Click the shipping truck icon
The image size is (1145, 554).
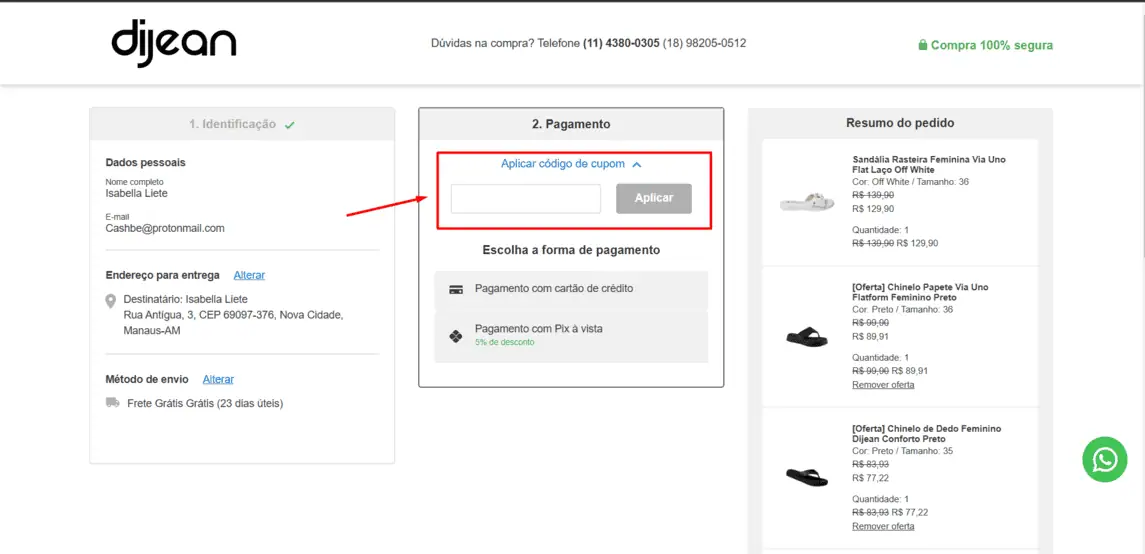(112, 402)
